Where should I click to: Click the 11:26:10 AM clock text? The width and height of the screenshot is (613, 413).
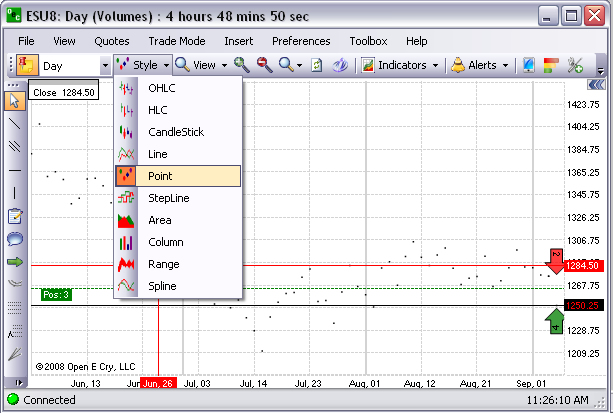point(557,400)
